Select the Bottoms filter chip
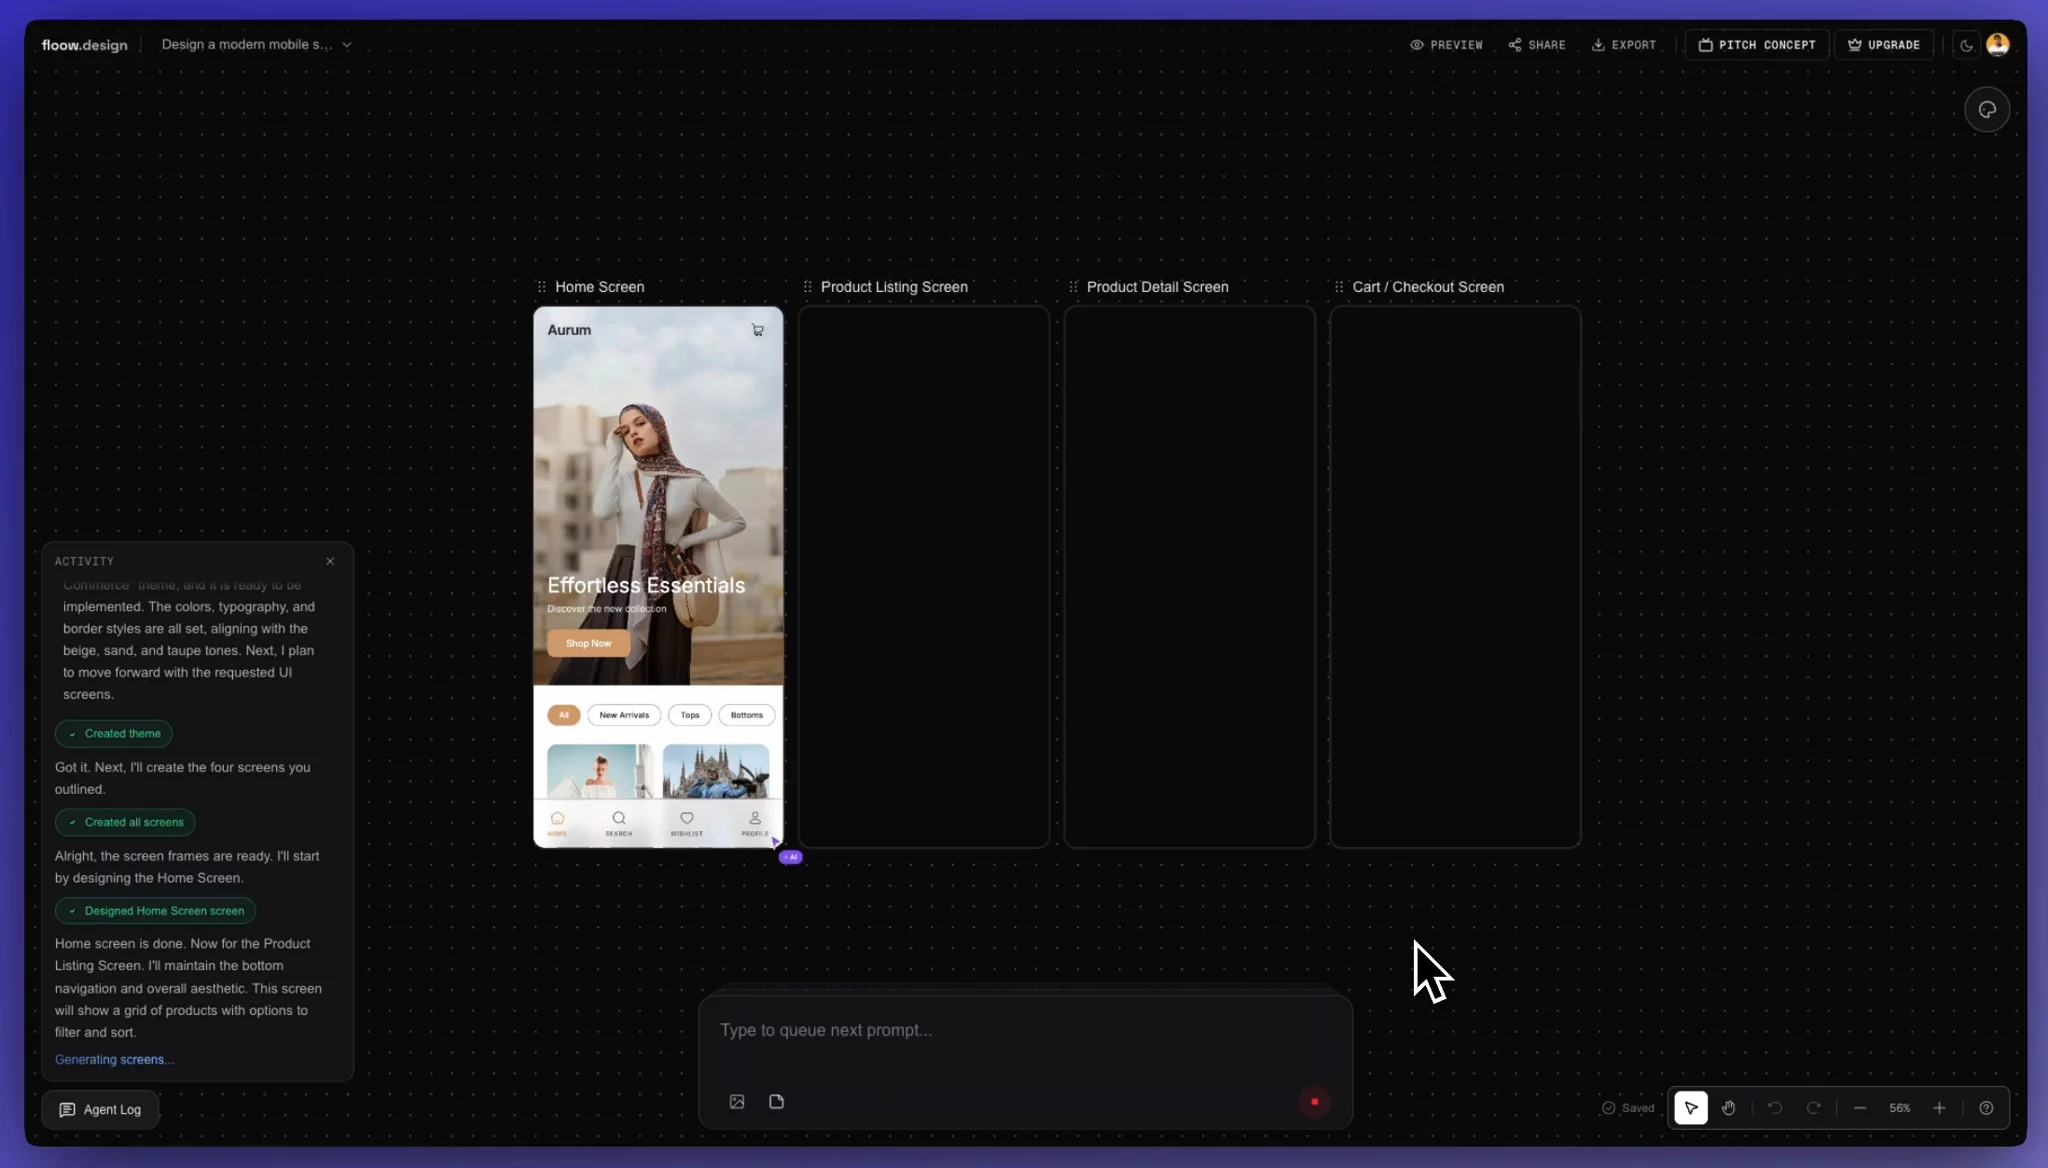 click(747, 715)
